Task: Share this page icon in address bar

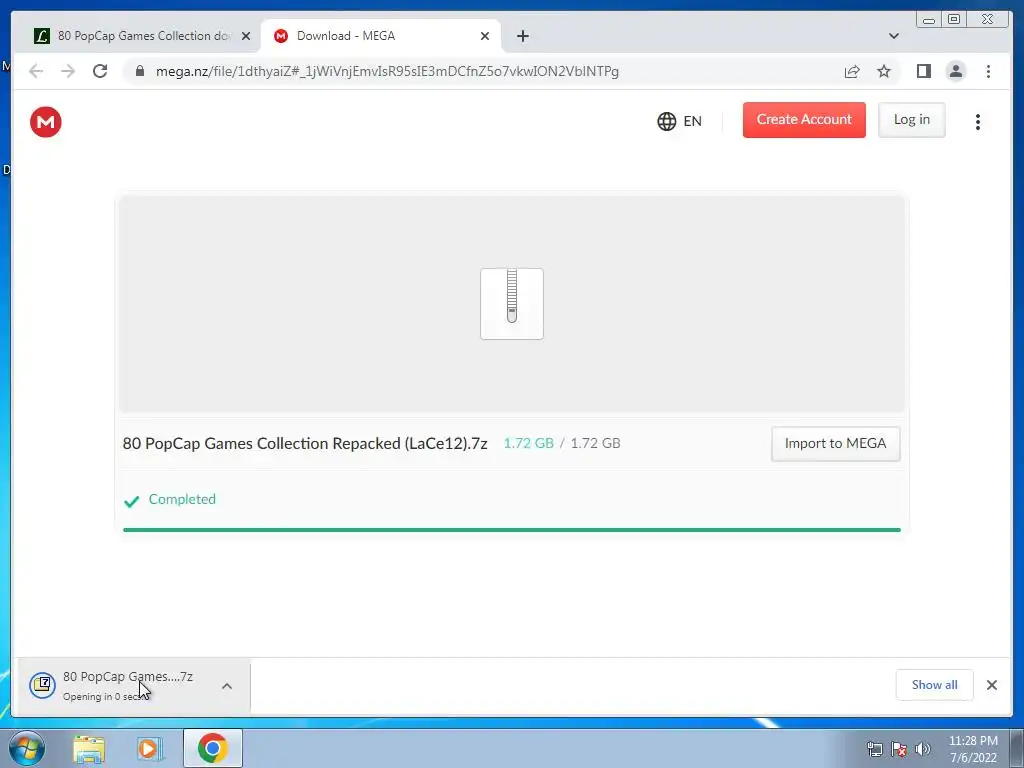Action: click(x=852, y=71)
